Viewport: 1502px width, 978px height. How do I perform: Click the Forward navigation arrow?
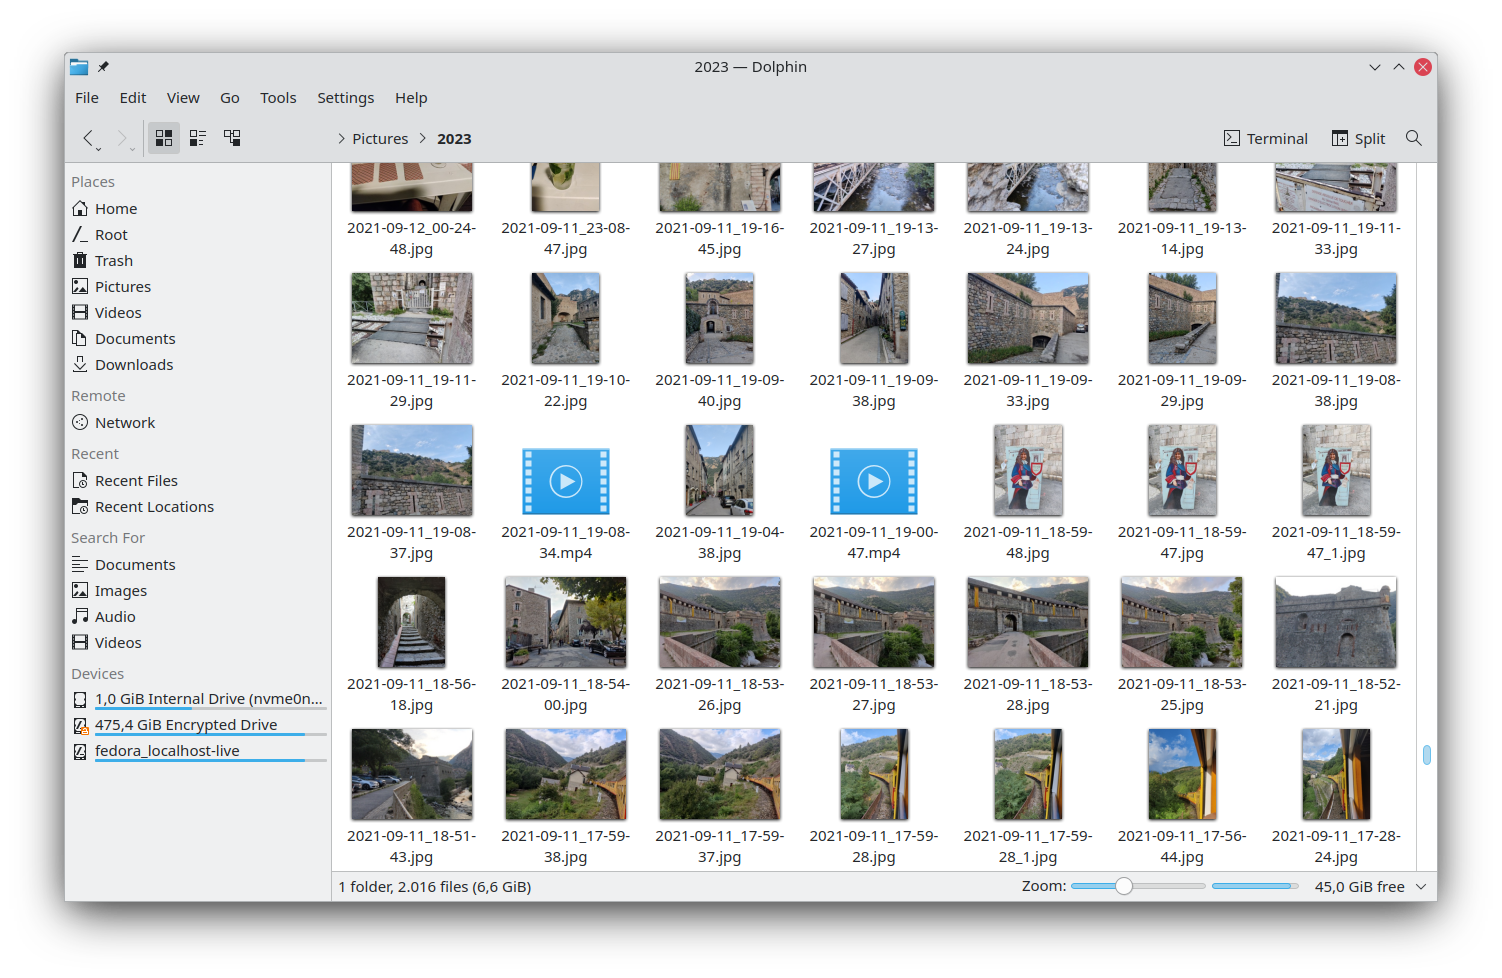pyautogui.click(x=122, y=138)
